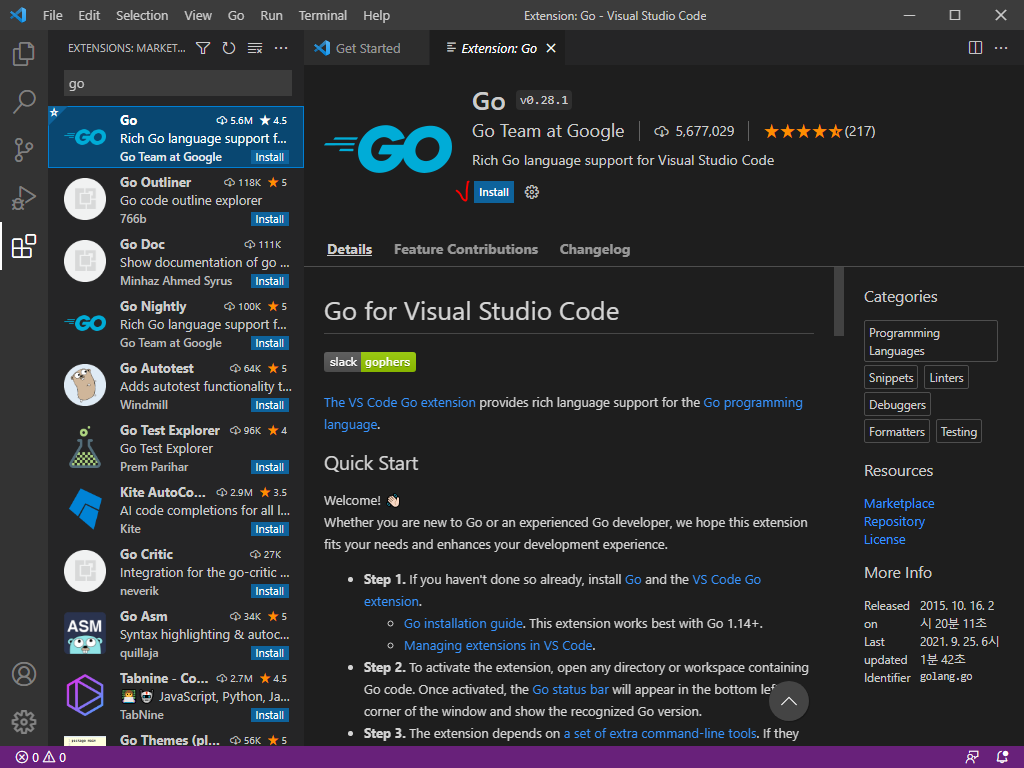Open the feedback icon in status bar

pyautogui.click(x=972, y=758)
